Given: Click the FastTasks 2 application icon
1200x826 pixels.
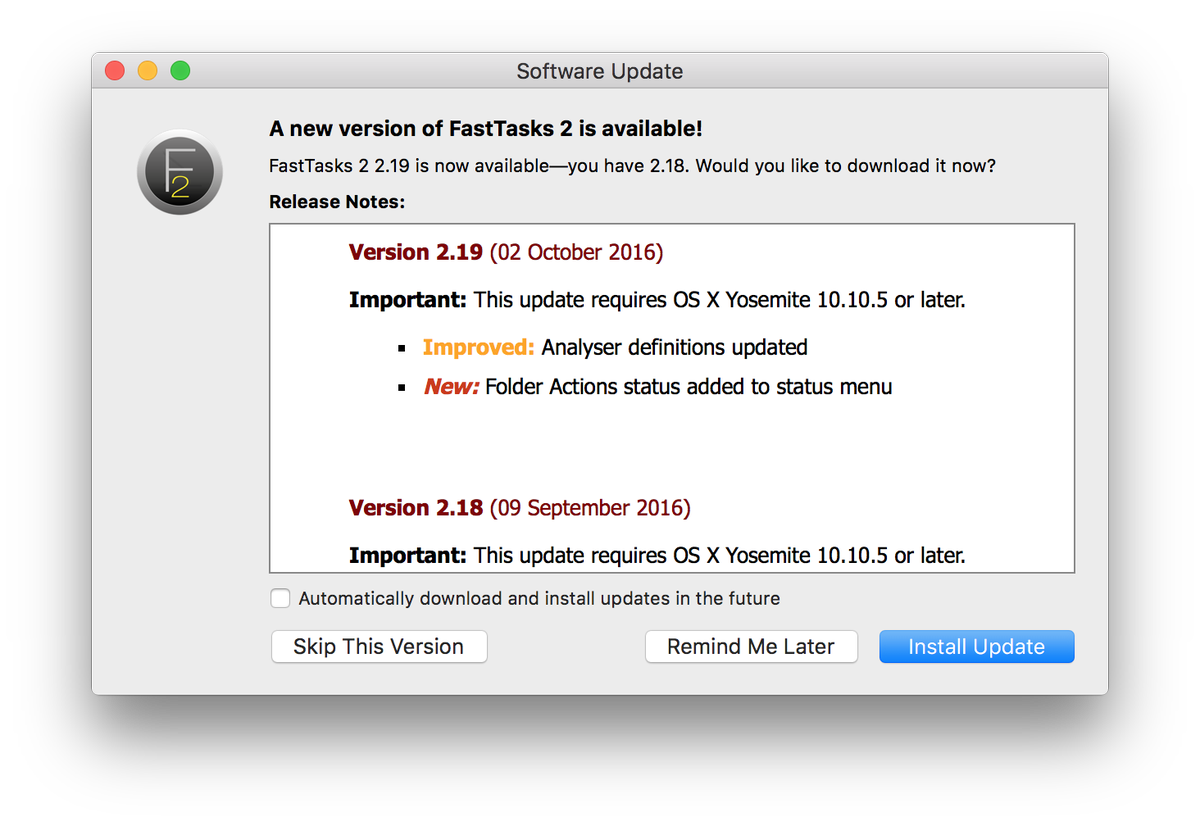Looking at the screenshot, I should click(x=179, y=172).
